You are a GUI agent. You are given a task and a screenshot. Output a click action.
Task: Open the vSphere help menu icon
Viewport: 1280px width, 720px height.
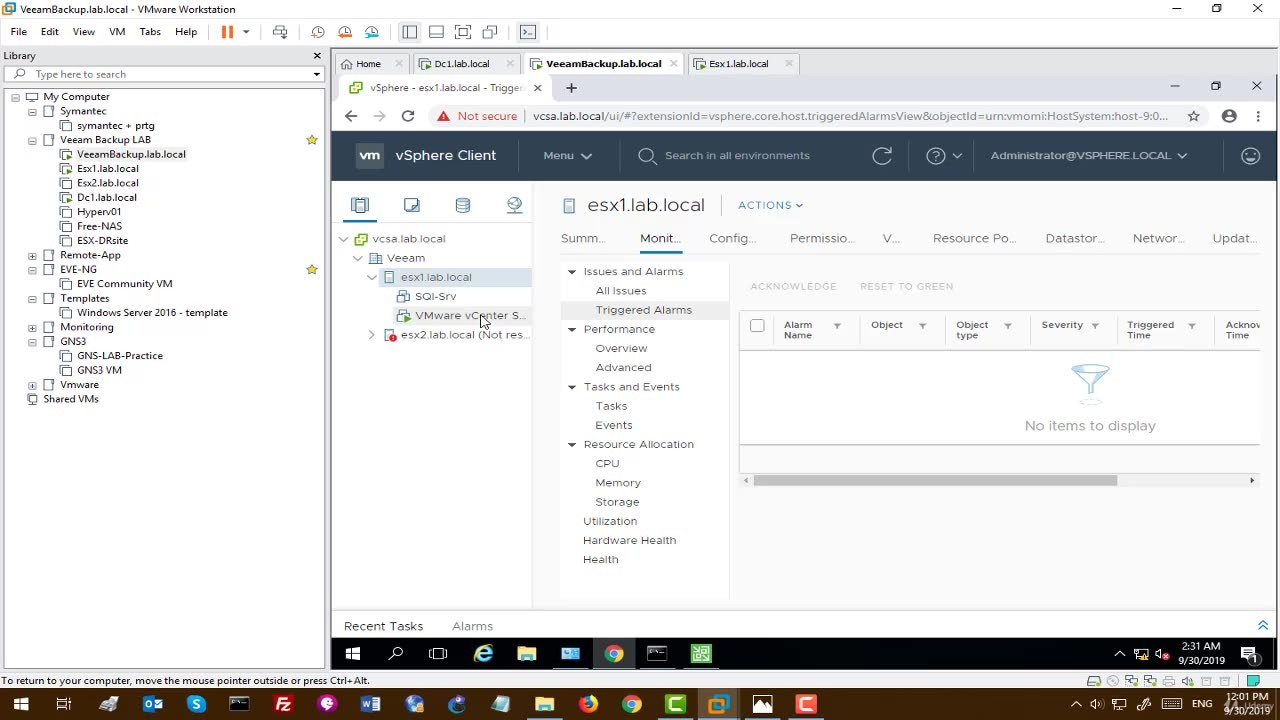pos(936,156)
